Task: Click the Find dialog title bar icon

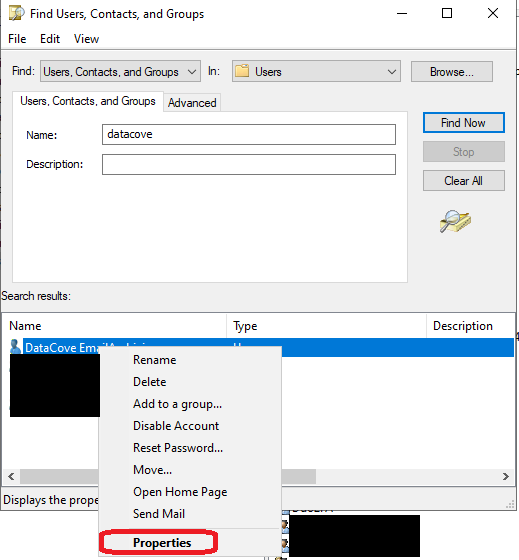Action: click(x=16, y=14)
